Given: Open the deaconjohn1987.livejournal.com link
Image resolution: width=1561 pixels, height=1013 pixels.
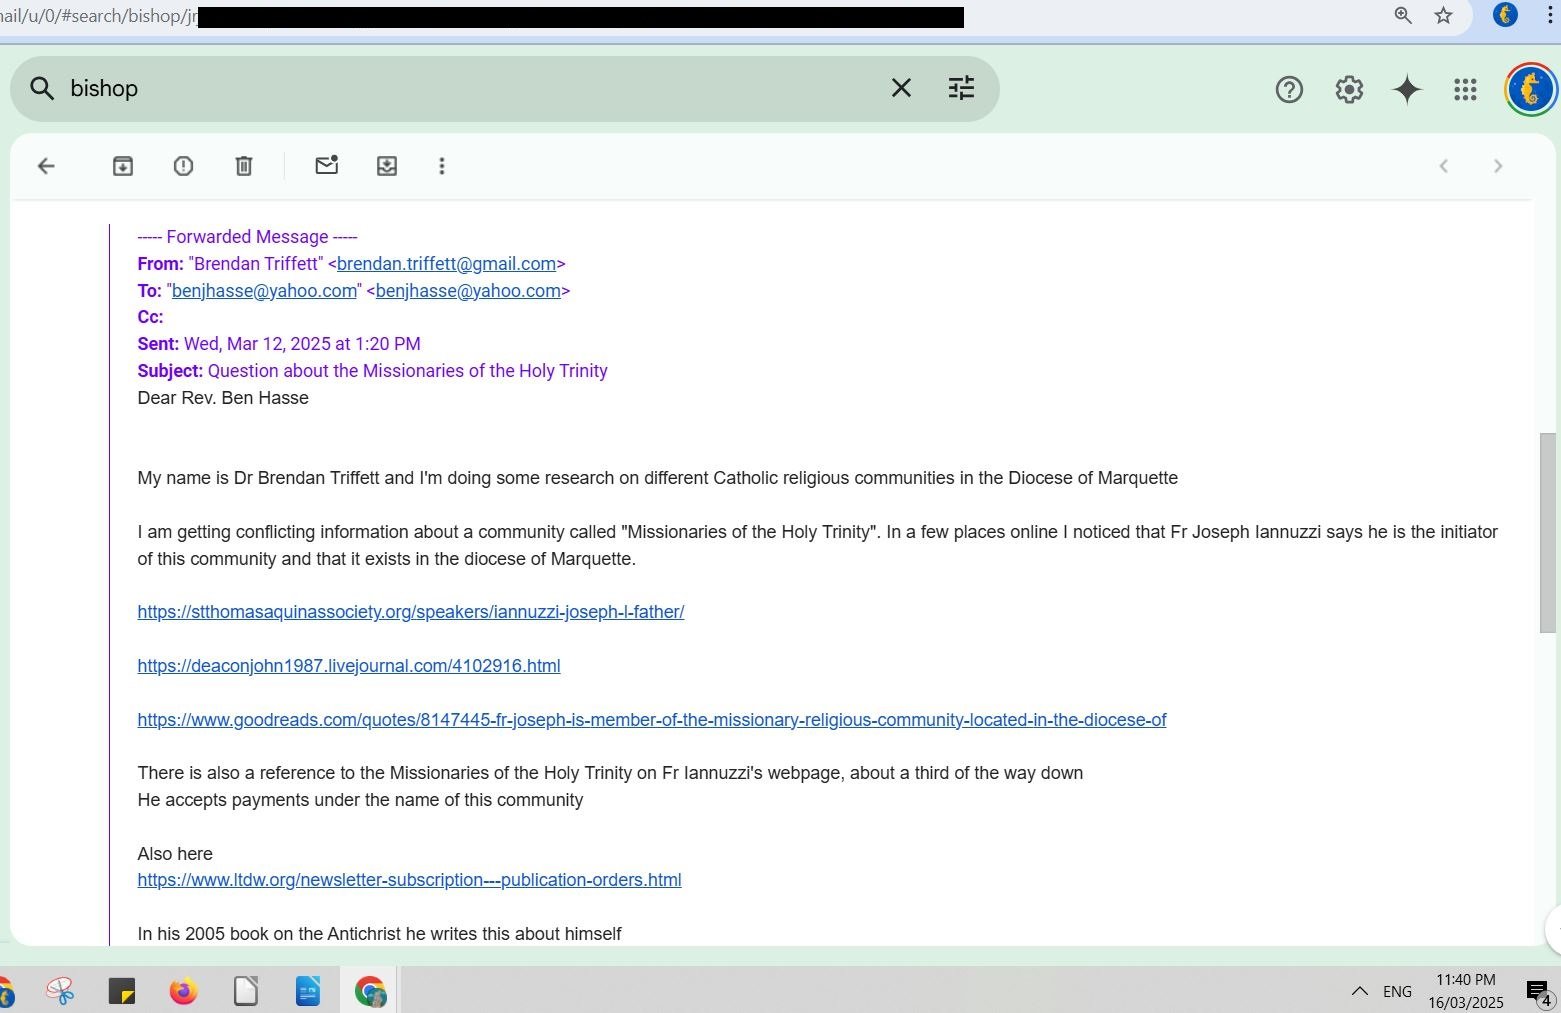Looking at the screenshot, I should tap(349, 666).
